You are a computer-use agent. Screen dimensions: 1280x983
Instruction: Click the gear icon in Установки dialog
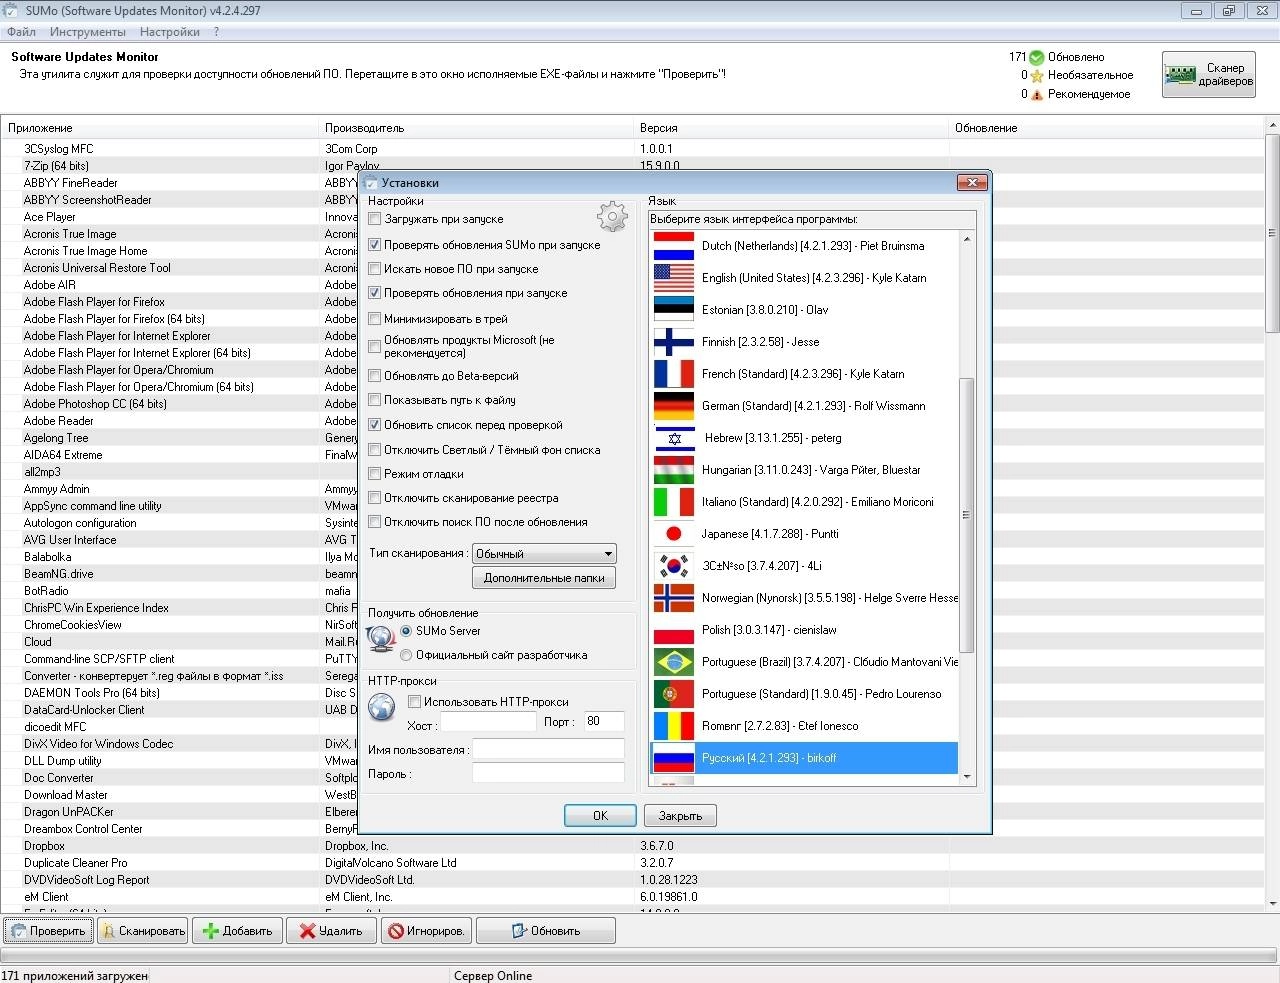pos(612,216)
